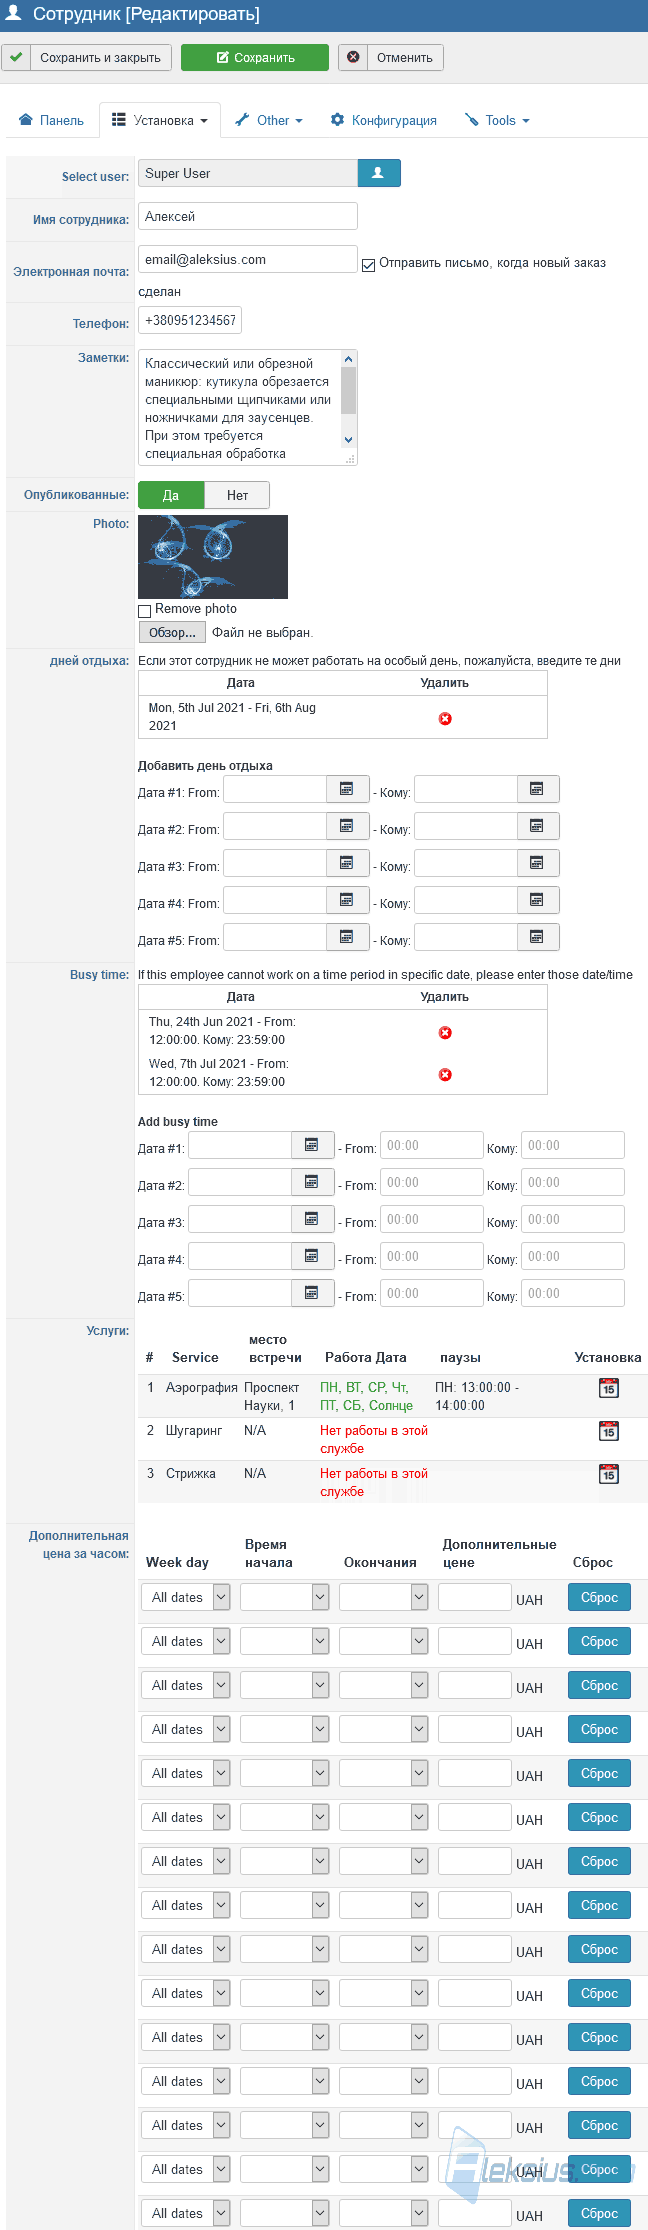Open the first All dates weekday dropdown

[x=186, y=1597]
